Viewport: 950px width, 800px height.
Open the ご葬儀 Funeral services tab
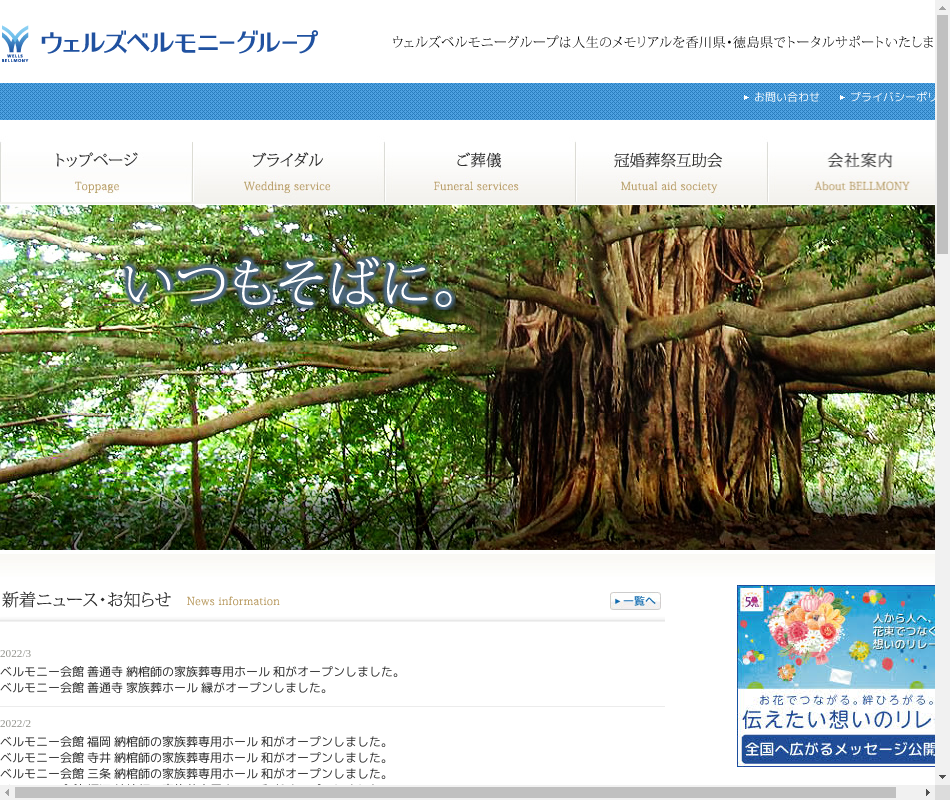click(477, 172)
